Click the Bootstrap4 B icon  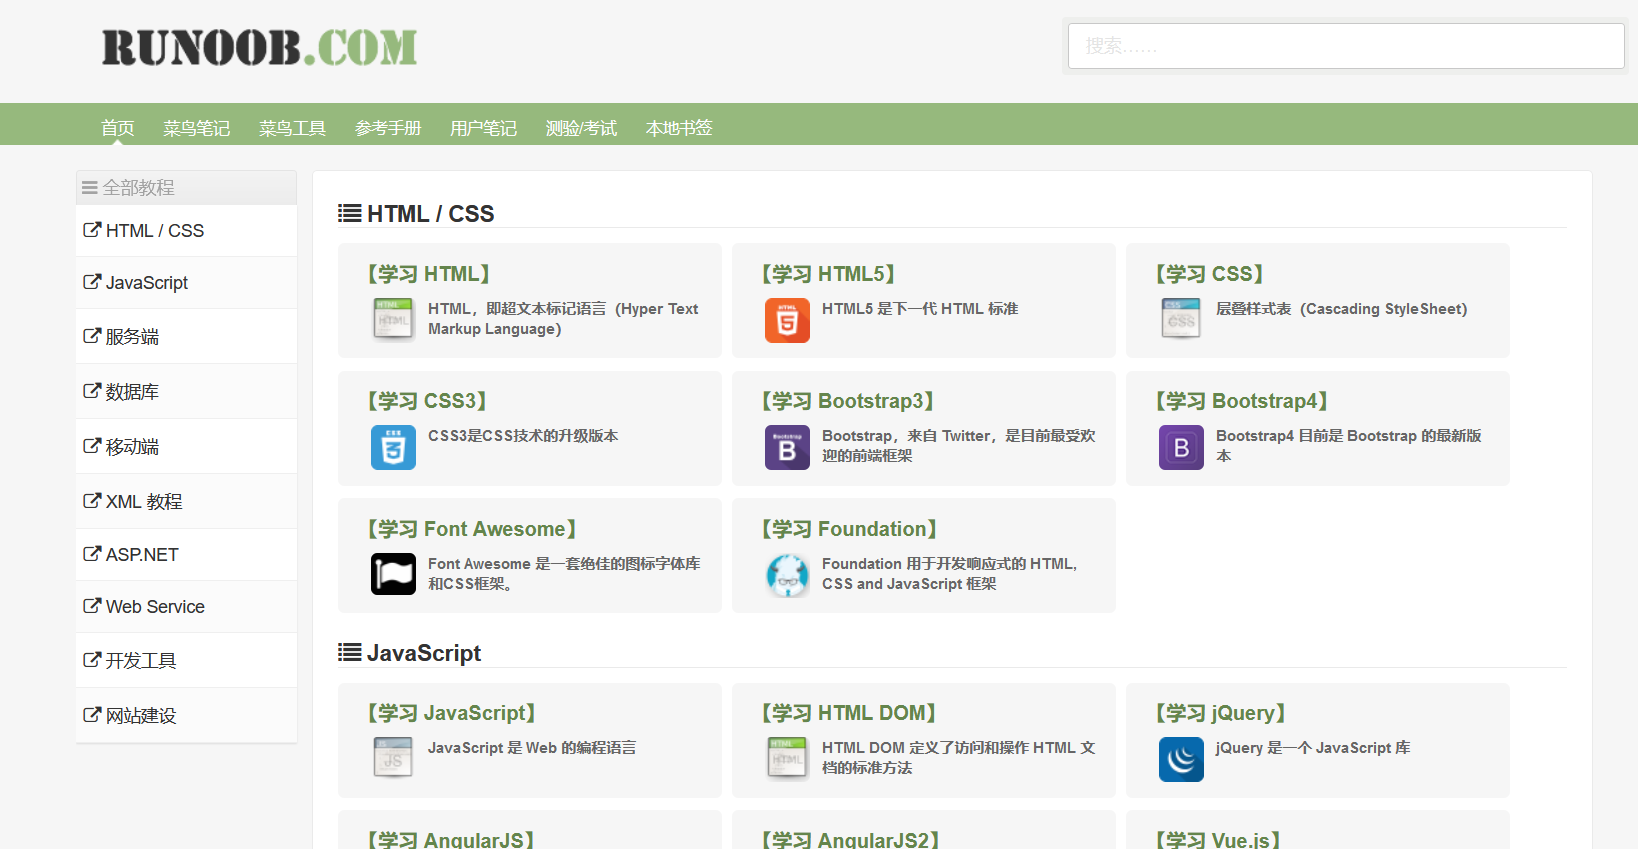(1181, 447)
